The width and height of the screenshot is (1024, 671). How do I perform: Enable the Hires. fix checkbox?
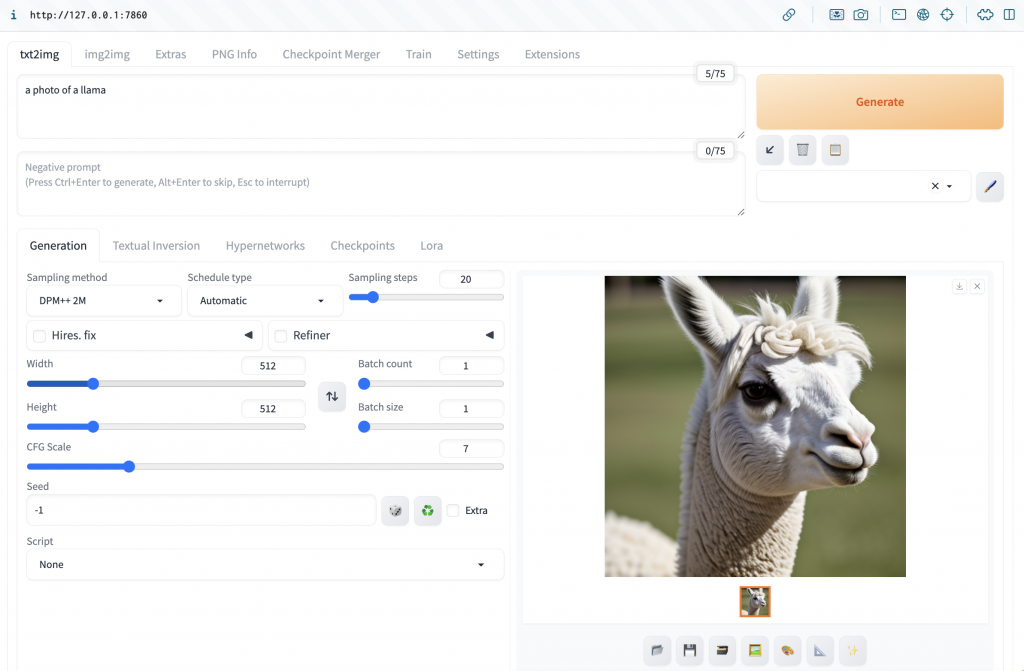39,336
